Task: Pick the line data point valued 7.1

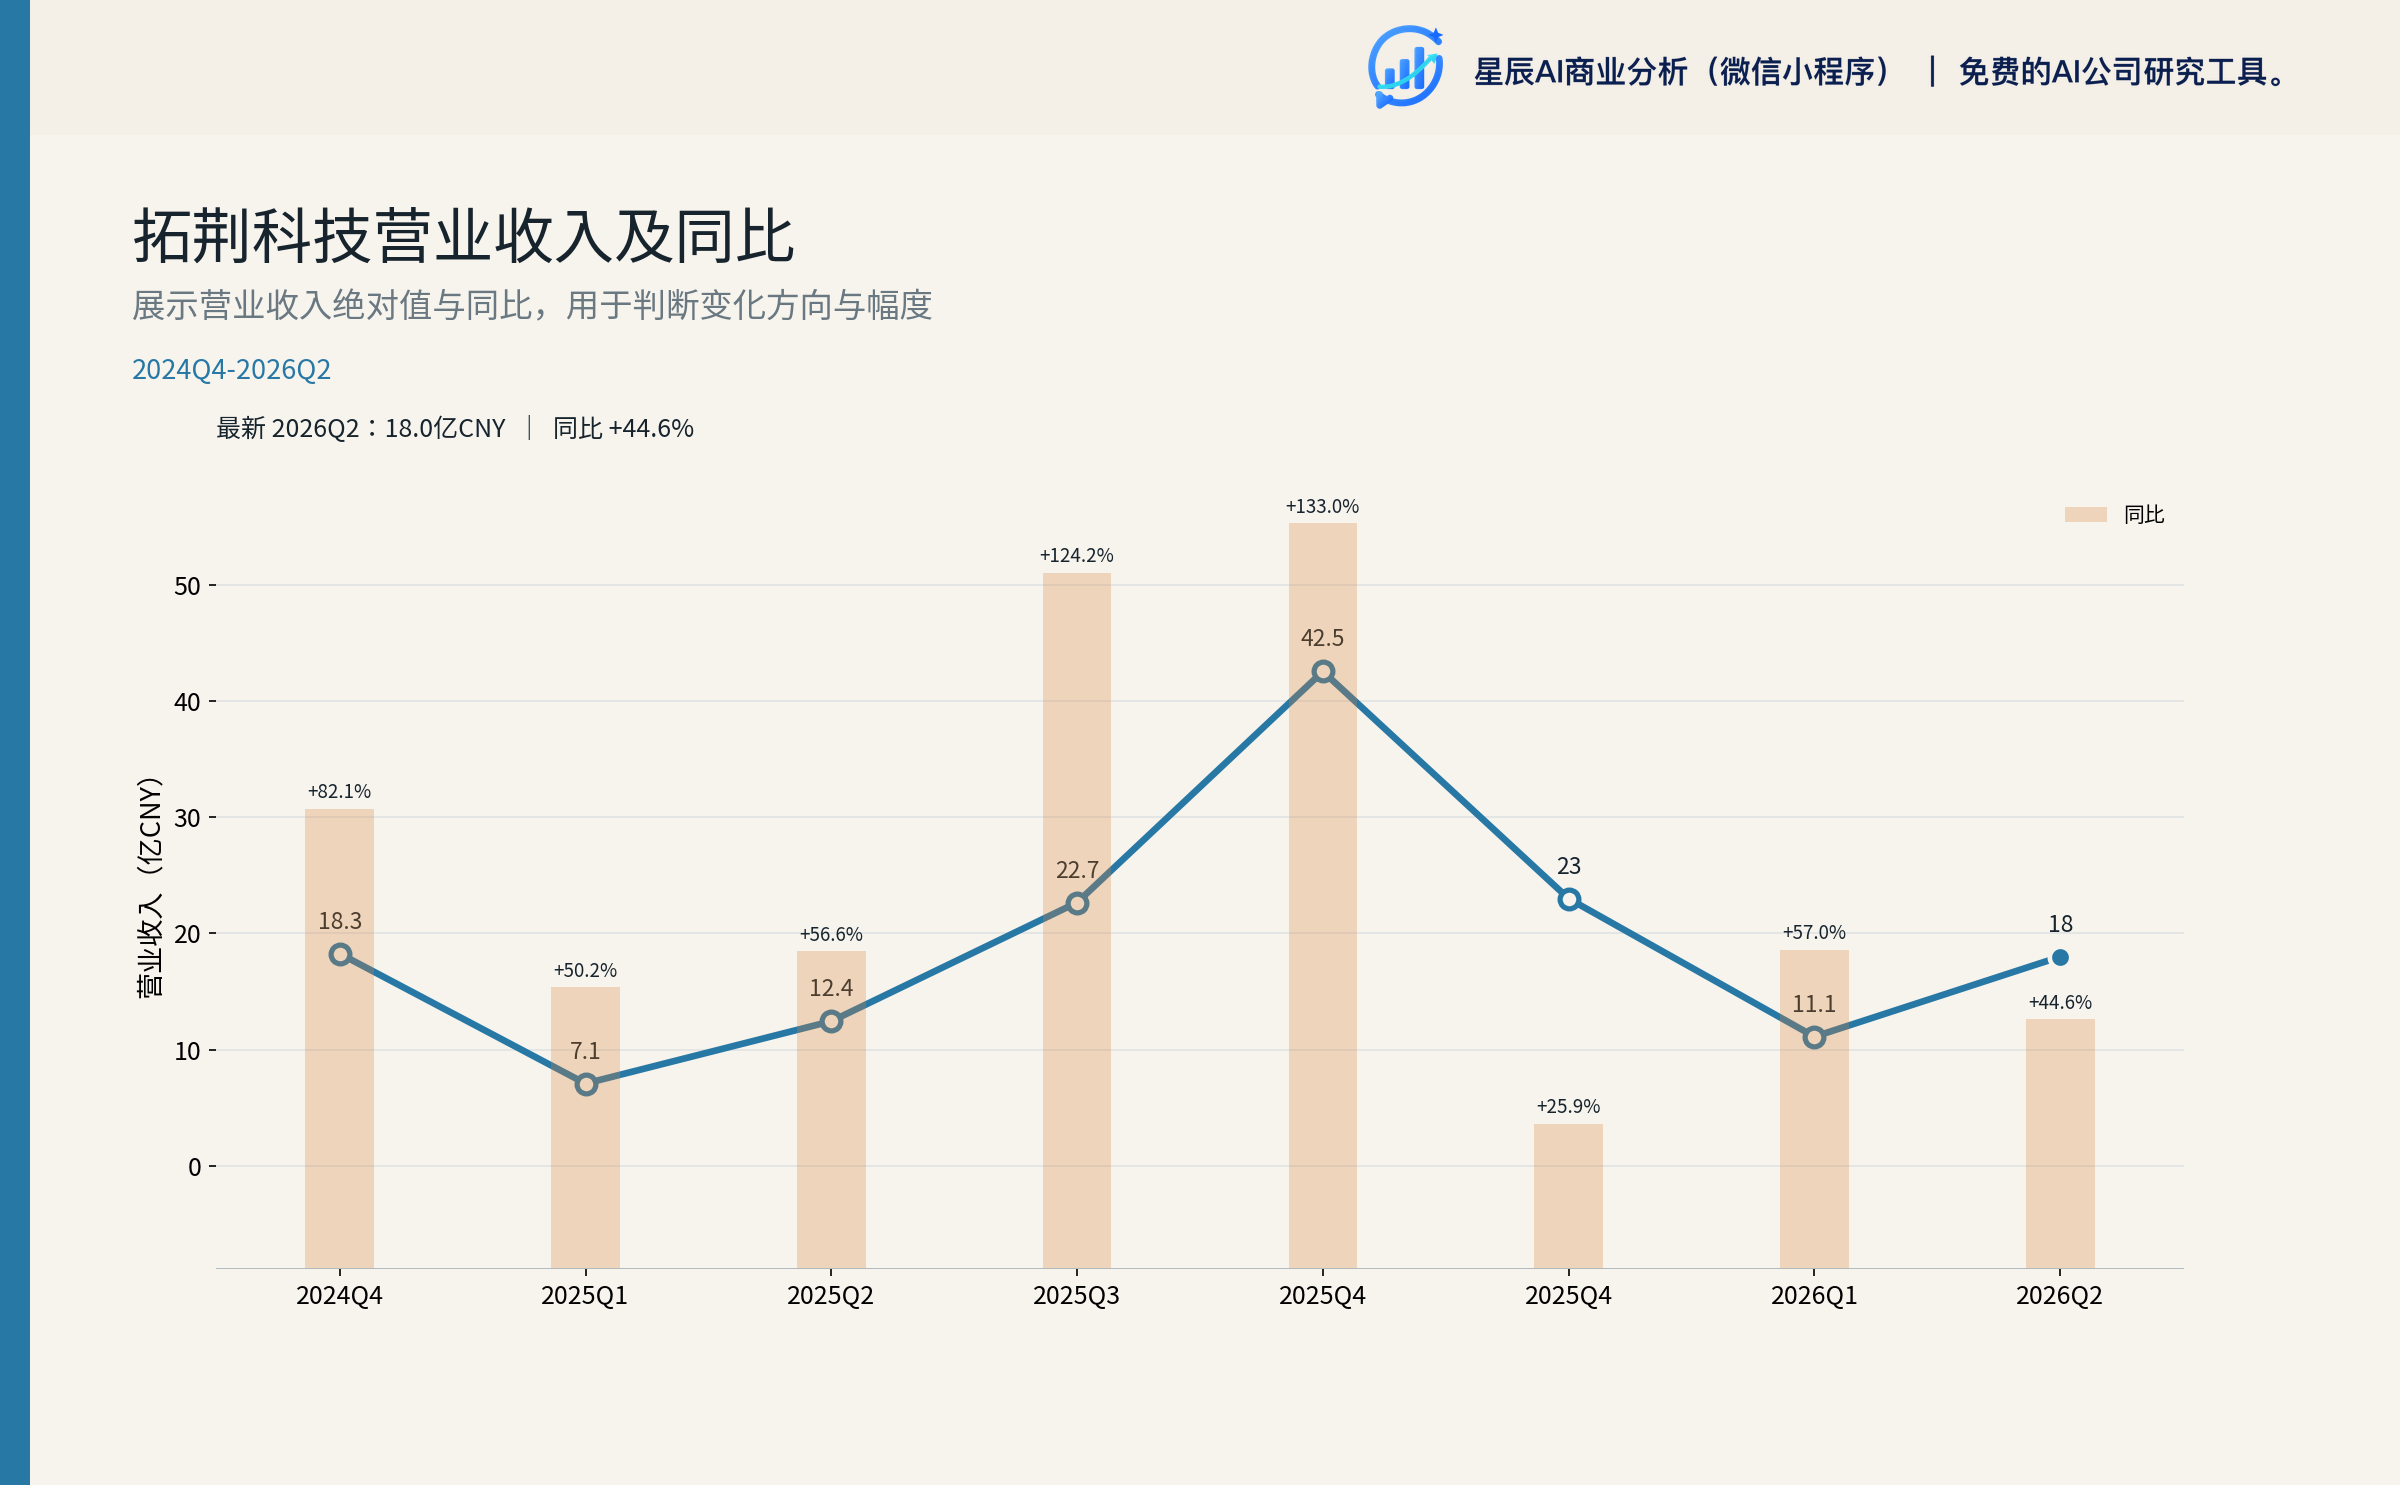Action: [x=586, y=1084]
